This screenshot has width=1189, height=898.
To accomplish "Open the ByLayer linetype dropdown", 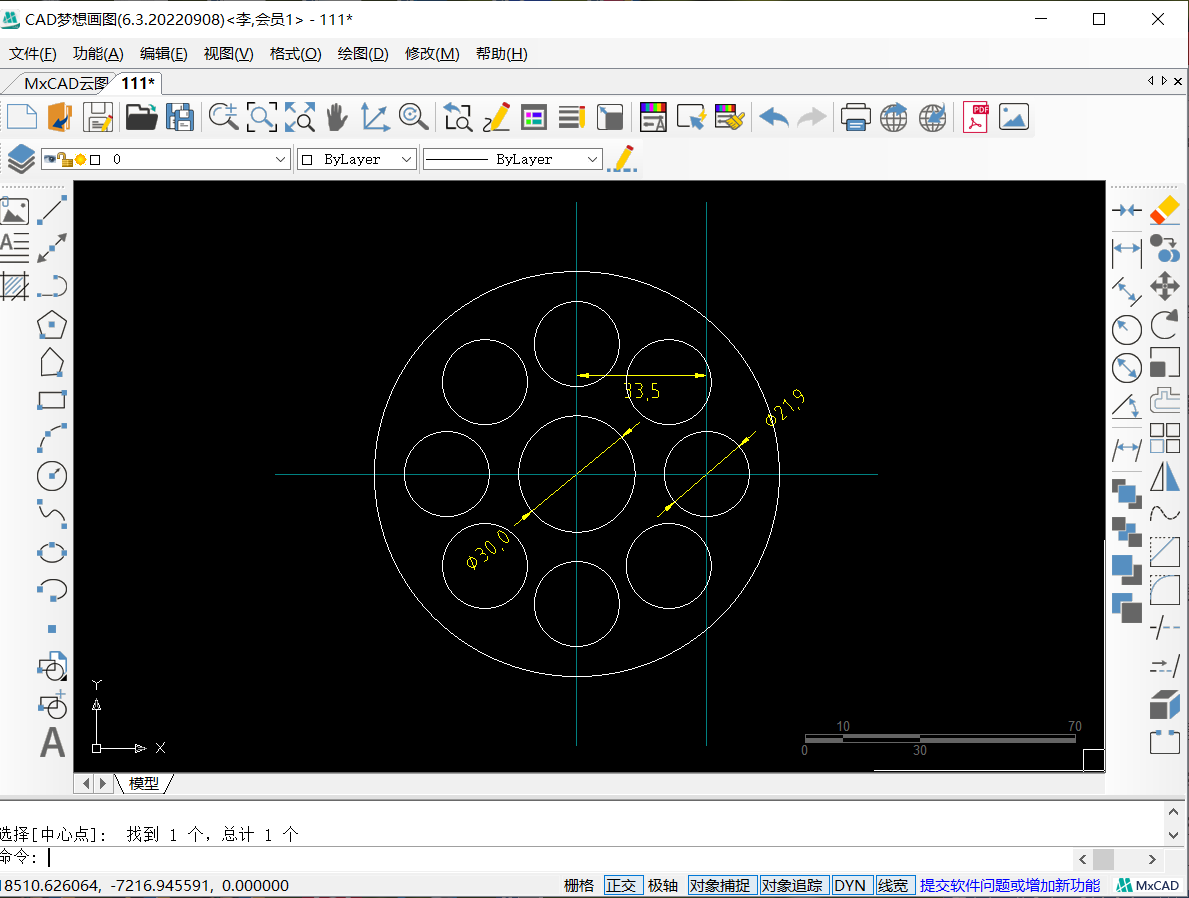I will 513,159.
